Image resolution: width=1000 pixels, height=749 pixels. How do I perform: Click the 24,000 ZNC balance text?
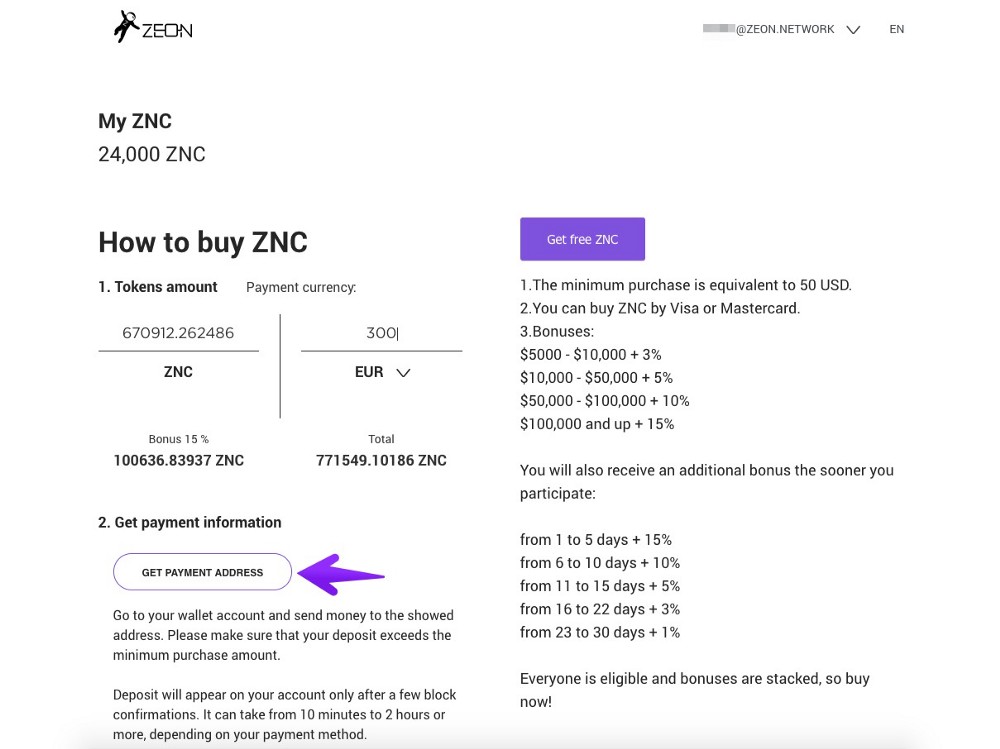[152, 154]
